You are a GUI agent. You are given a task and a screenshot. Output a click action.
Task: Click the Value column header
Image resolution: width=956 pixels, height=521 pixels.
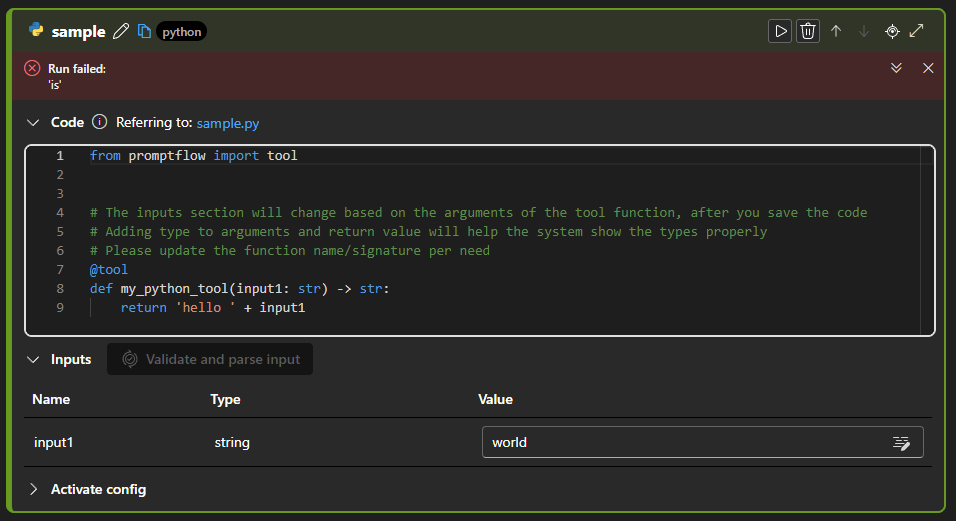point(495,399)
